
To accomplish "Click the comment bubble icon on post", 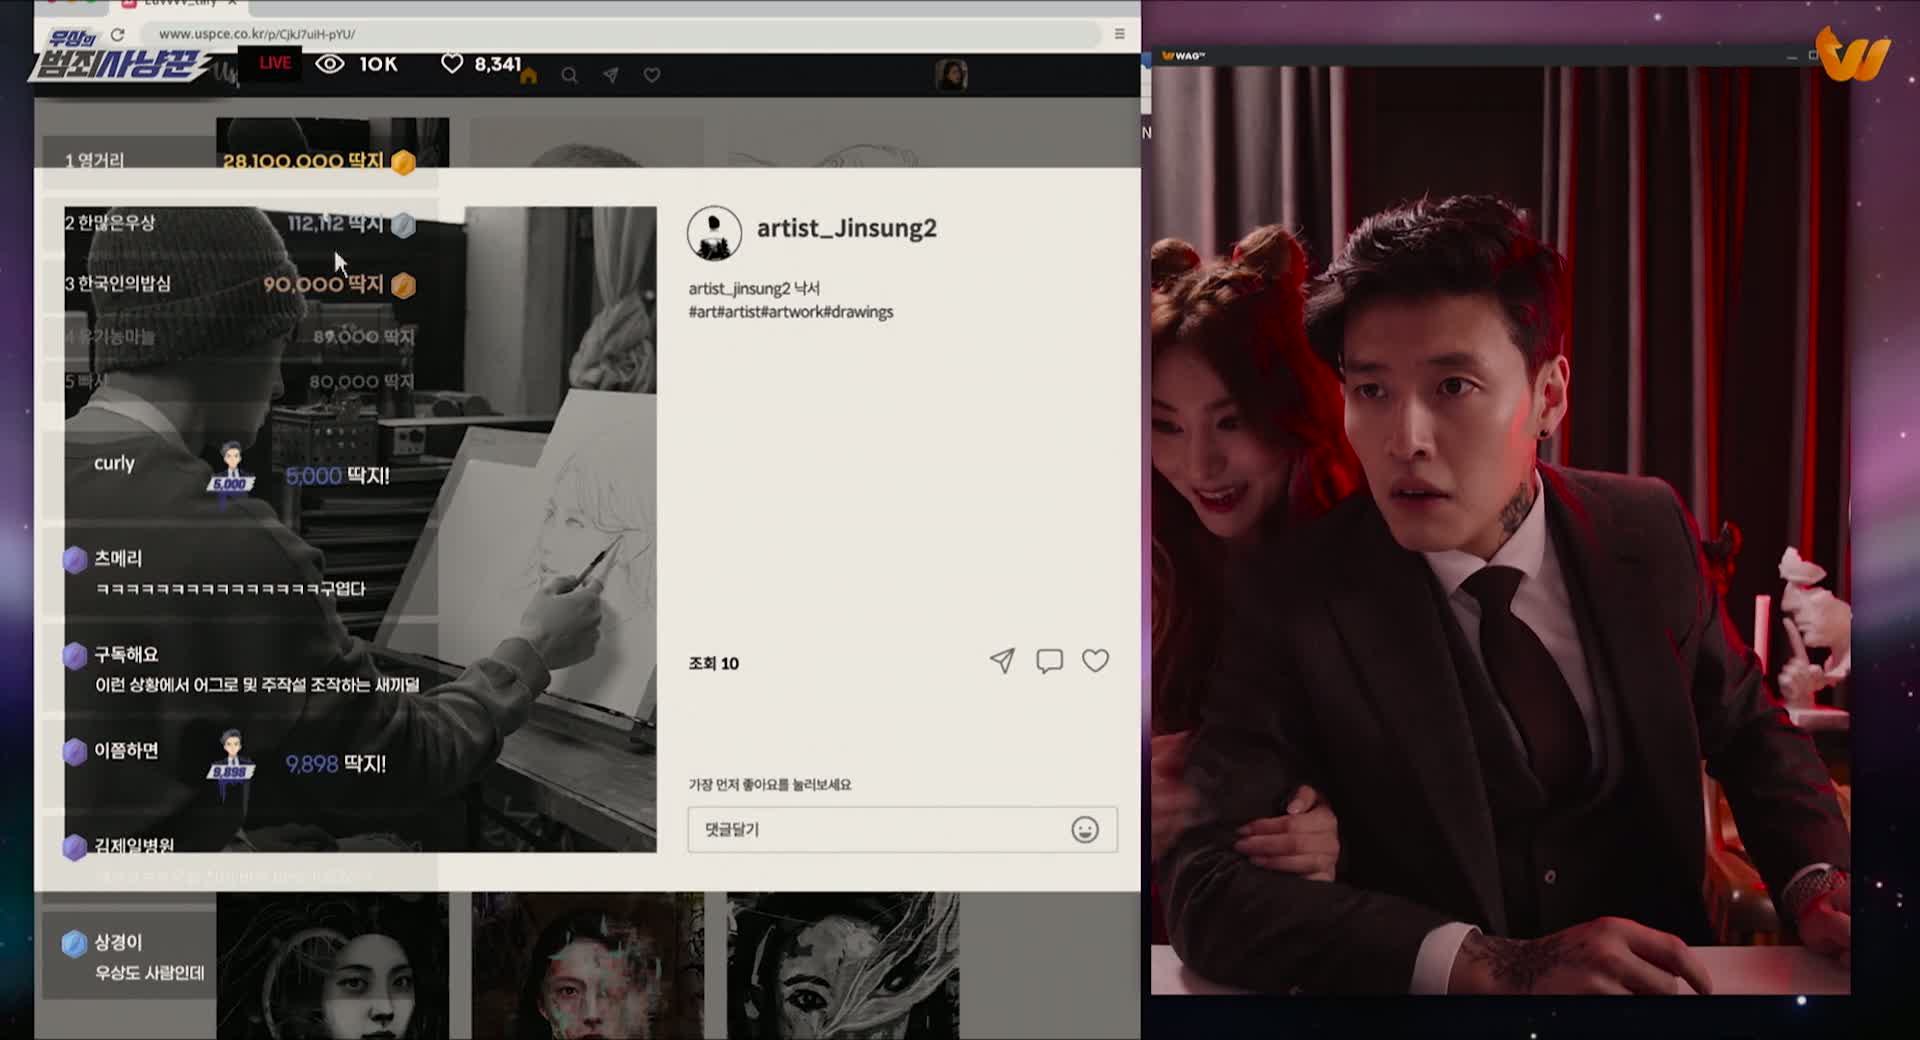I will (x=1049, y=661).
